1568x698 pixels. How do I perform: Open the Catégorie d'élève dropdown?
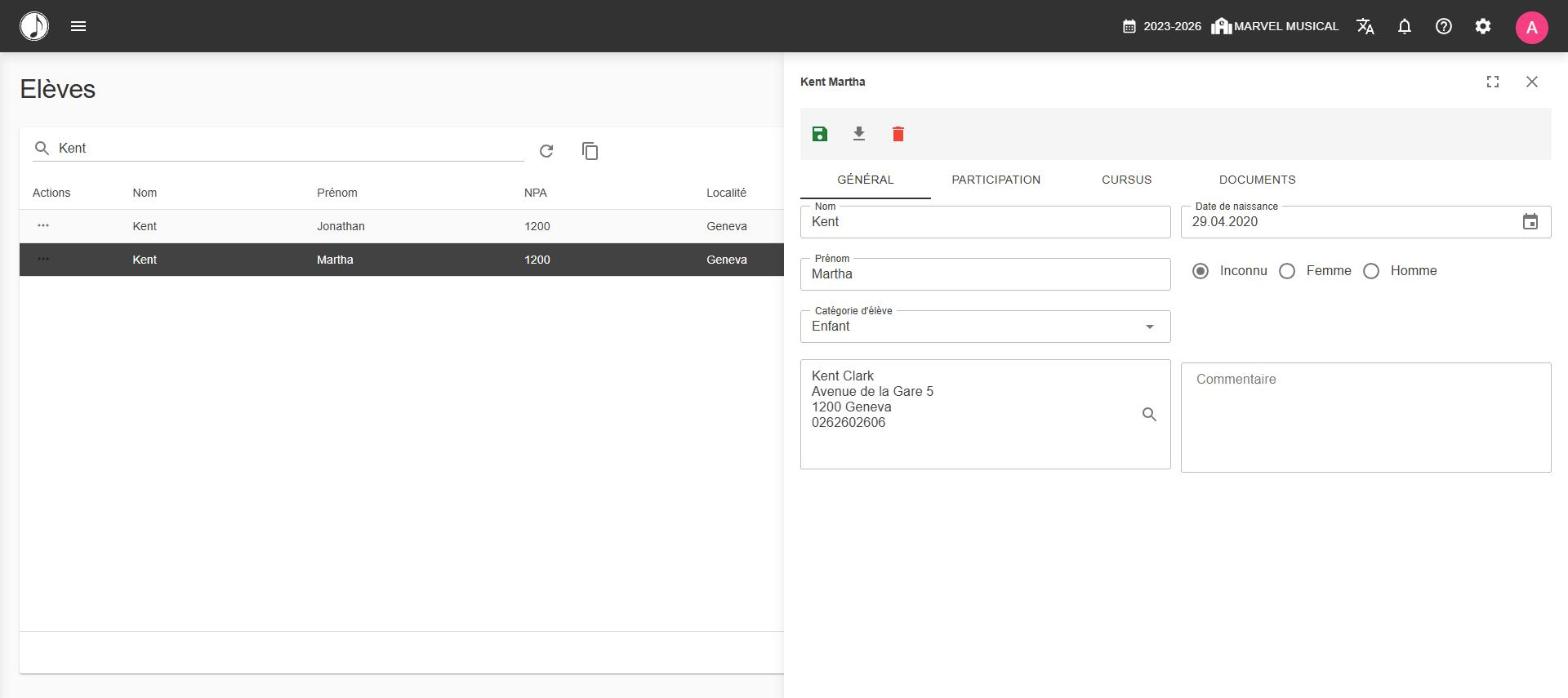tap(985, 327)
